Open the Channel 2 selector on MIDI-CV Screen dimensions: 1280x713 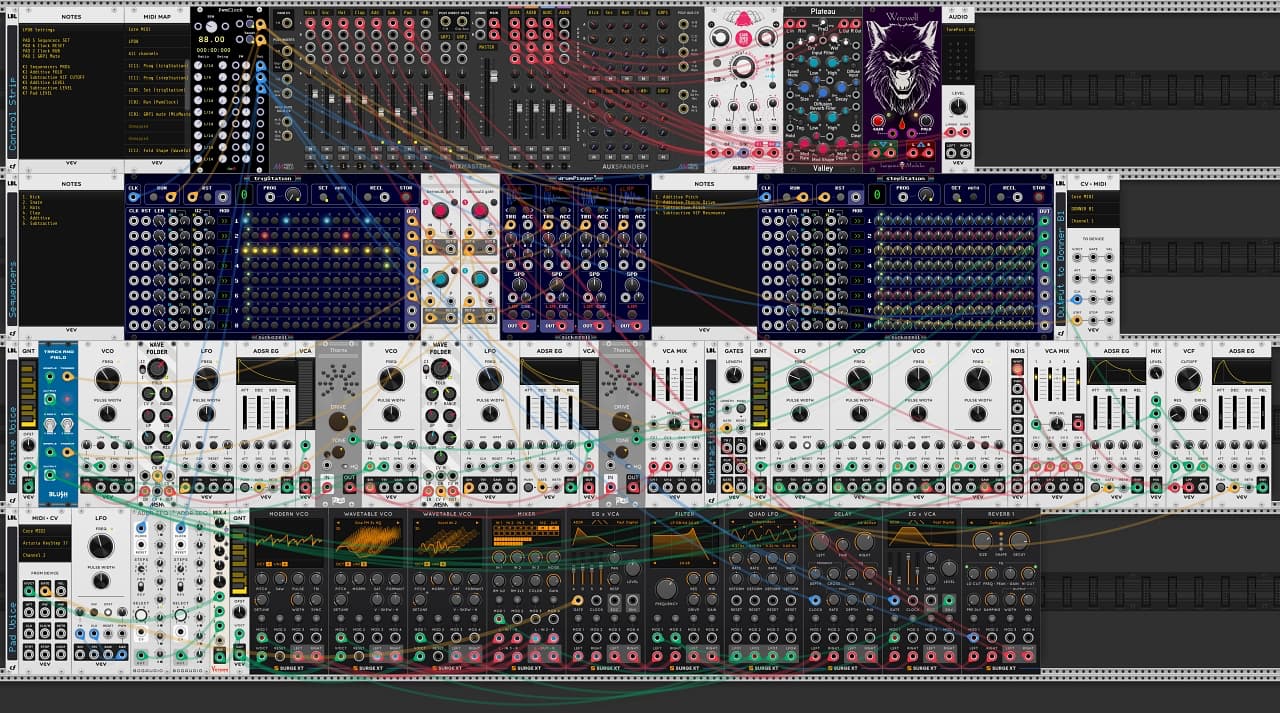tap(45, 554)
